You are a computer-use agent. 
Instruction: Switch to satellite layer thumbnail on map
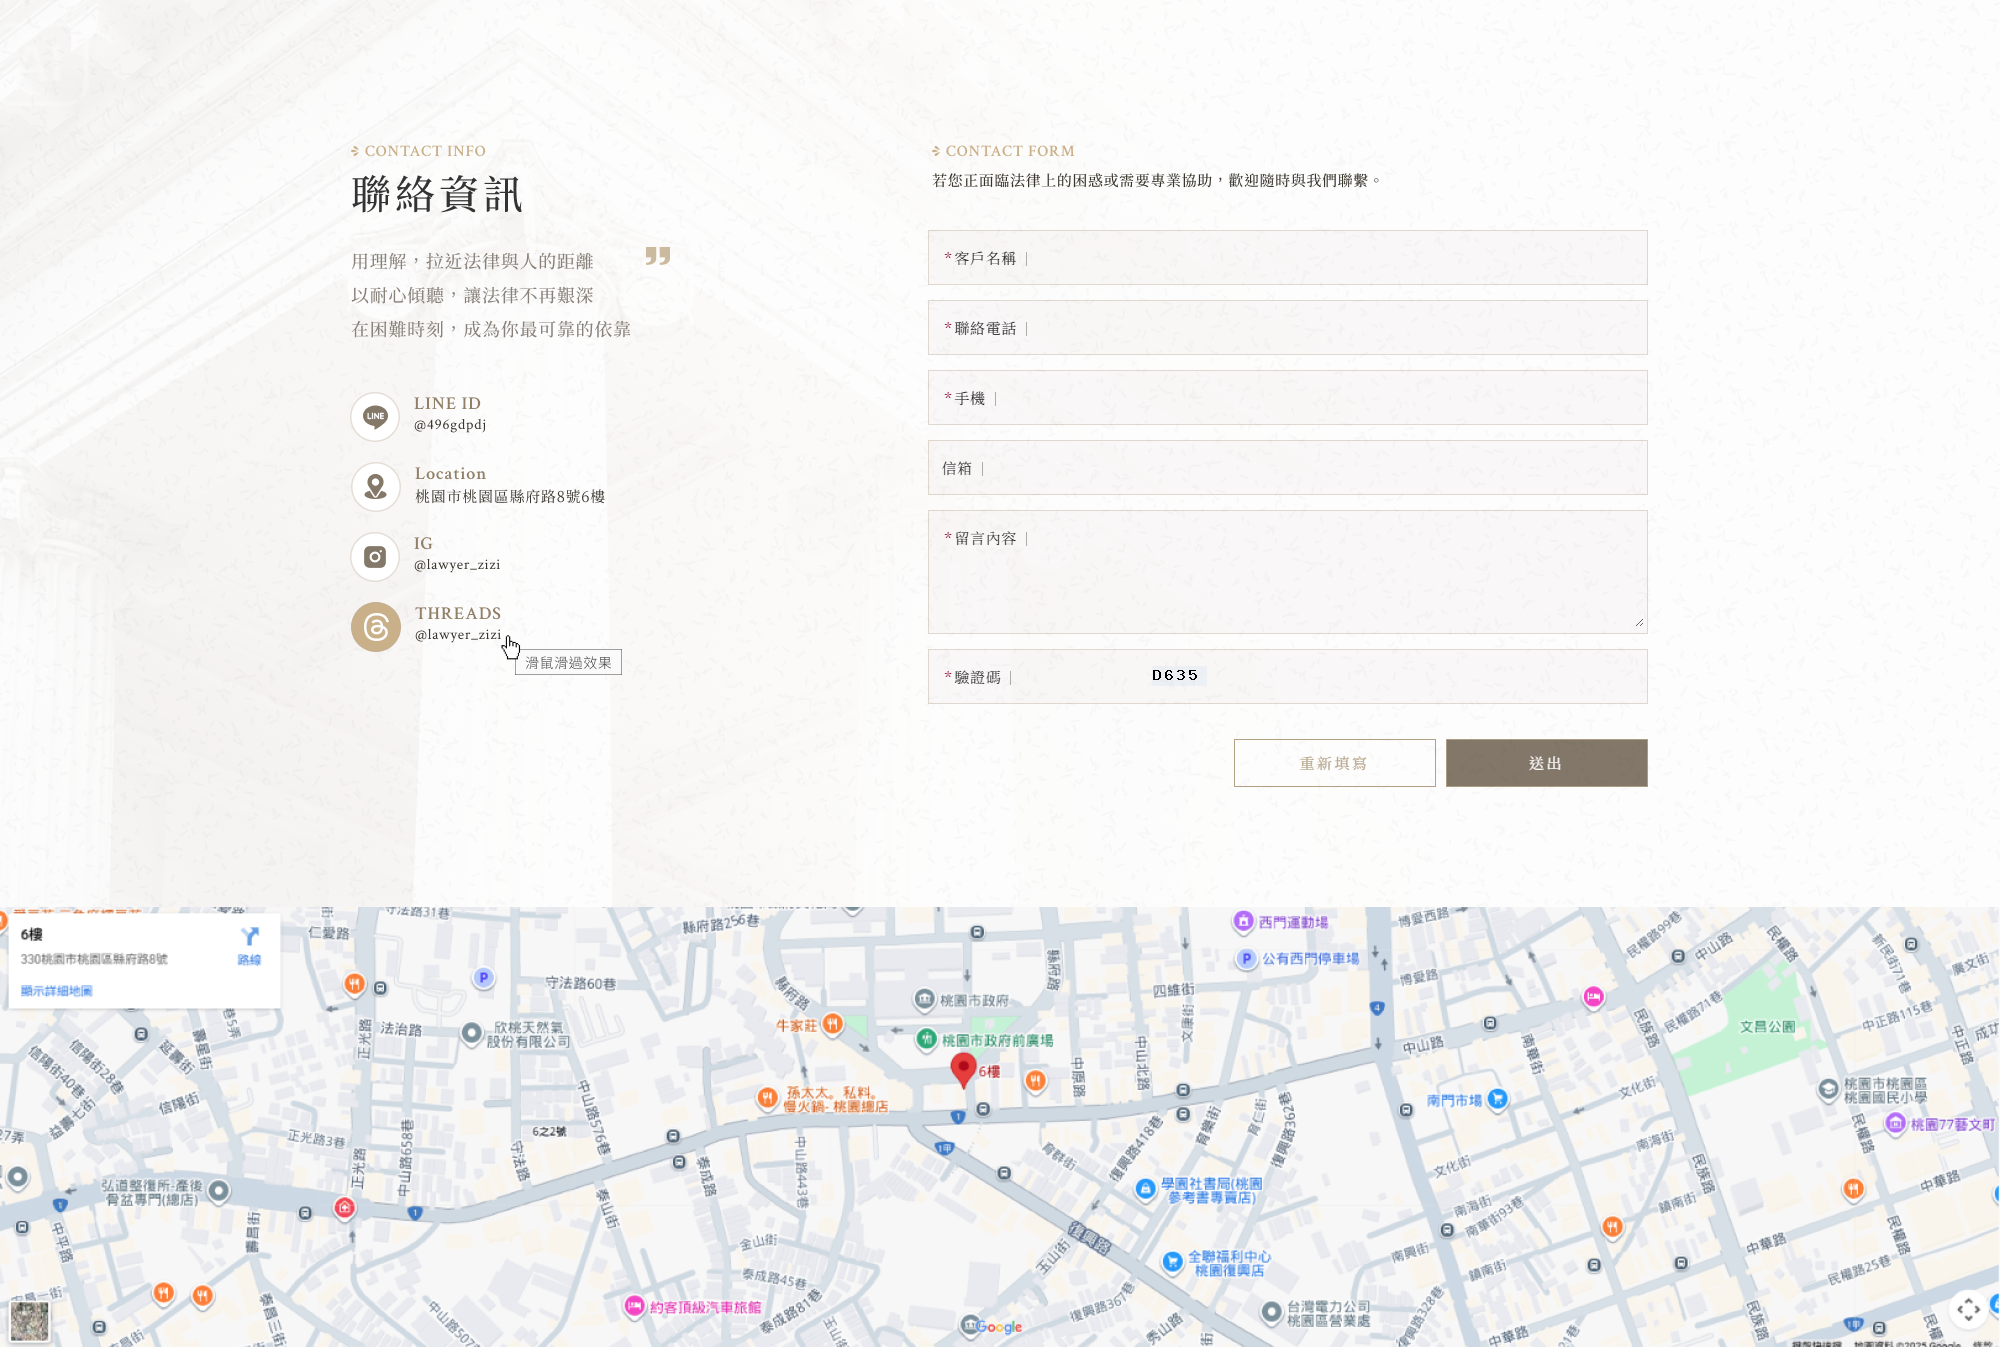(29, 1320)
